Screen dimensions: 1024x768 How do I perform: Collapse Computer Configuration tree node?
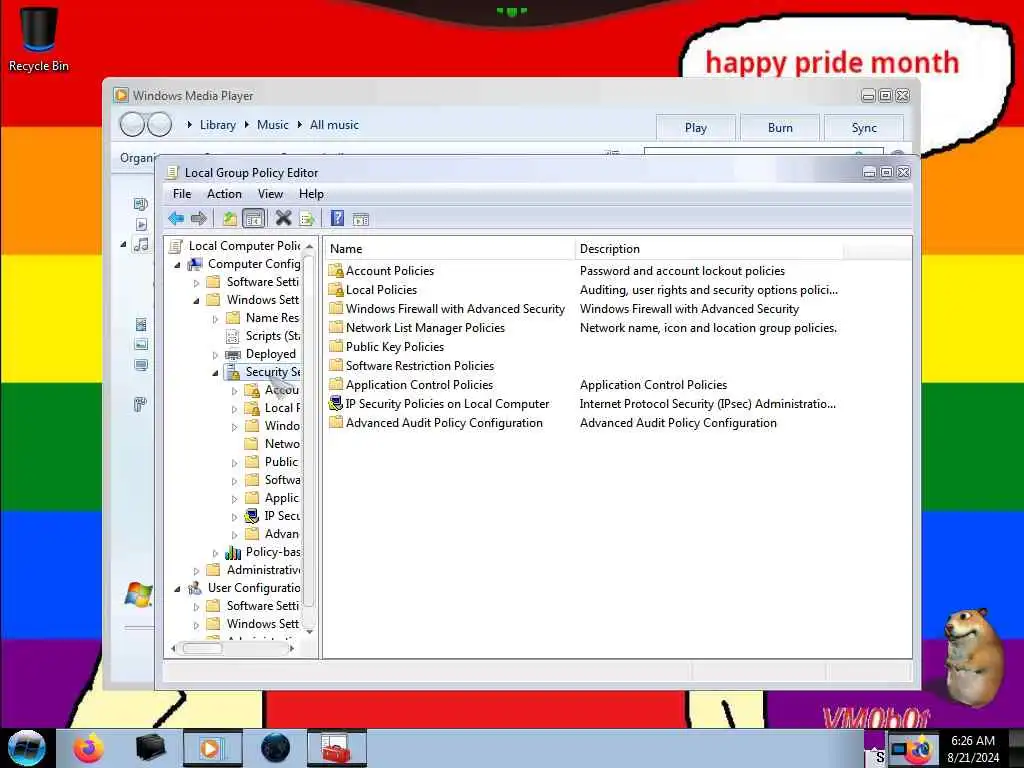pos(177,265)
